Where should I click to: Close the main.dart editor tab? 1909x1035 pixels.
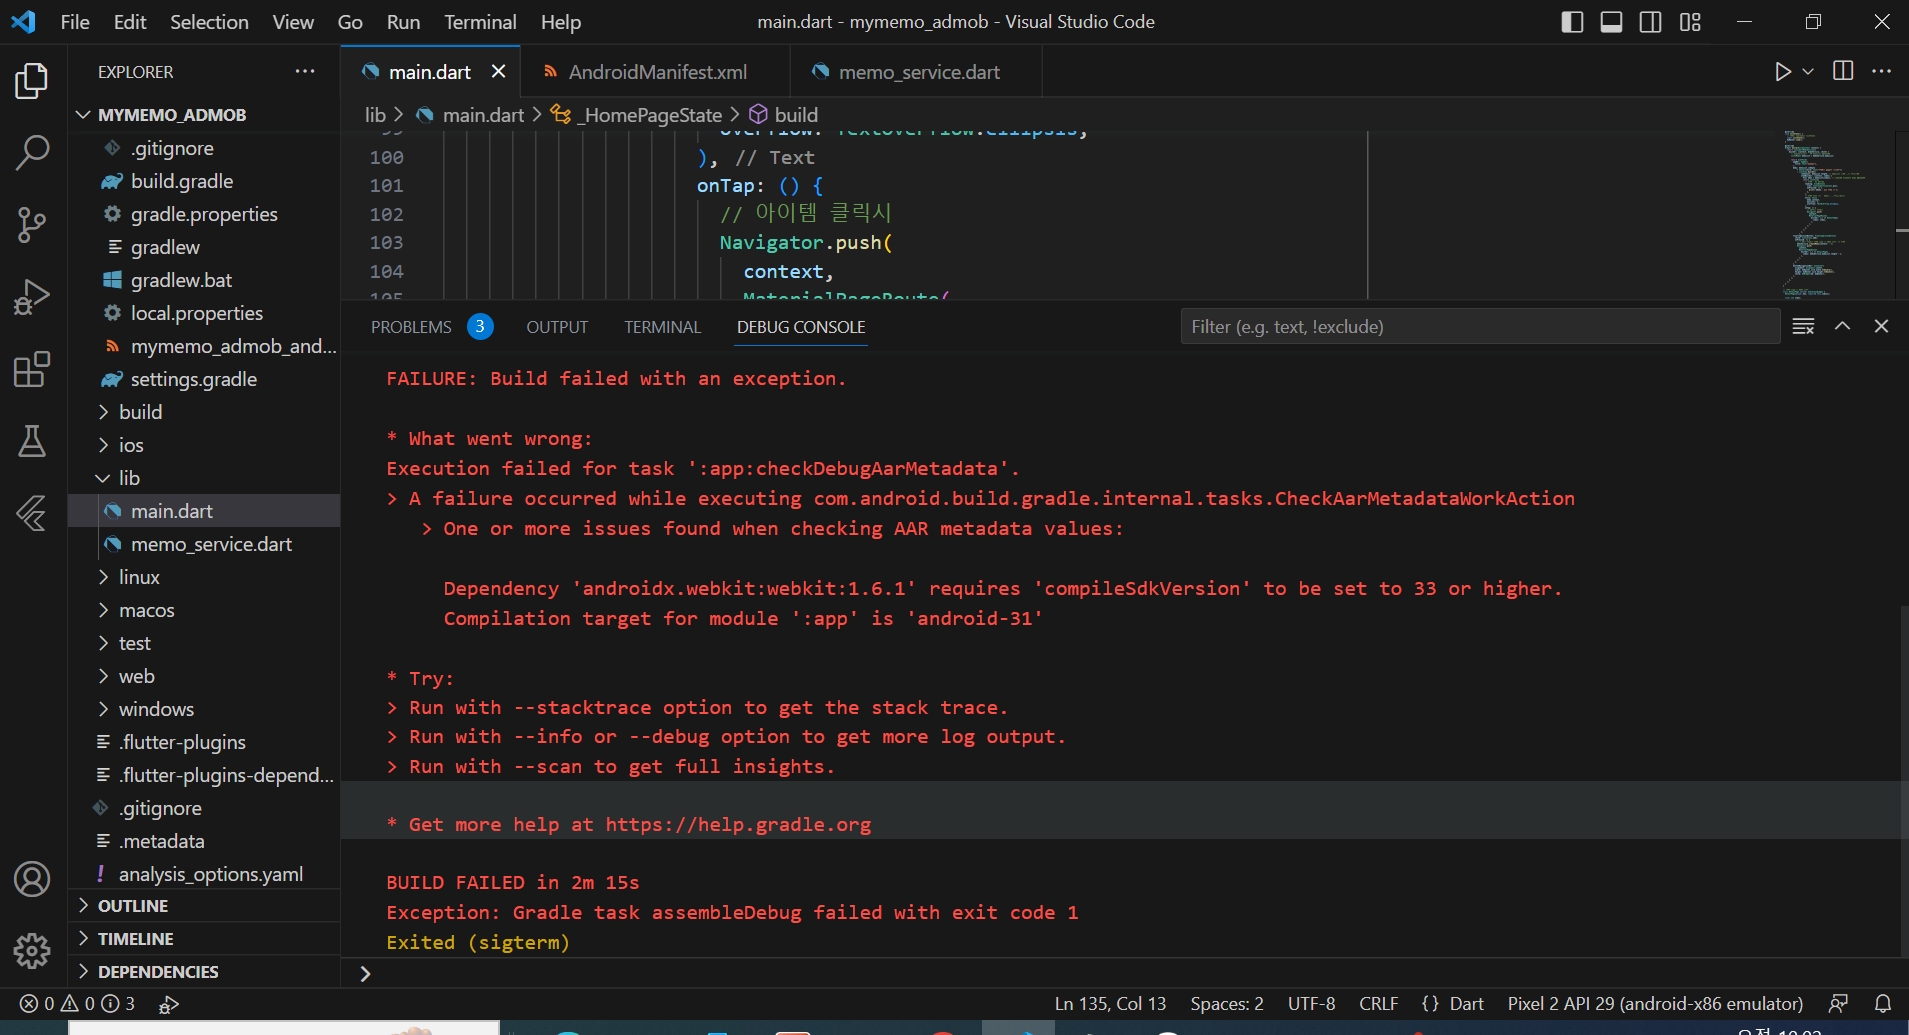coord(498,71)
